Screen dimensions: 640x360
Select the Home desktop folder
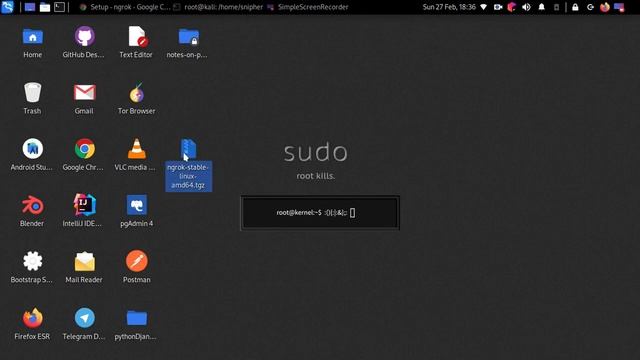coord(33,42)
